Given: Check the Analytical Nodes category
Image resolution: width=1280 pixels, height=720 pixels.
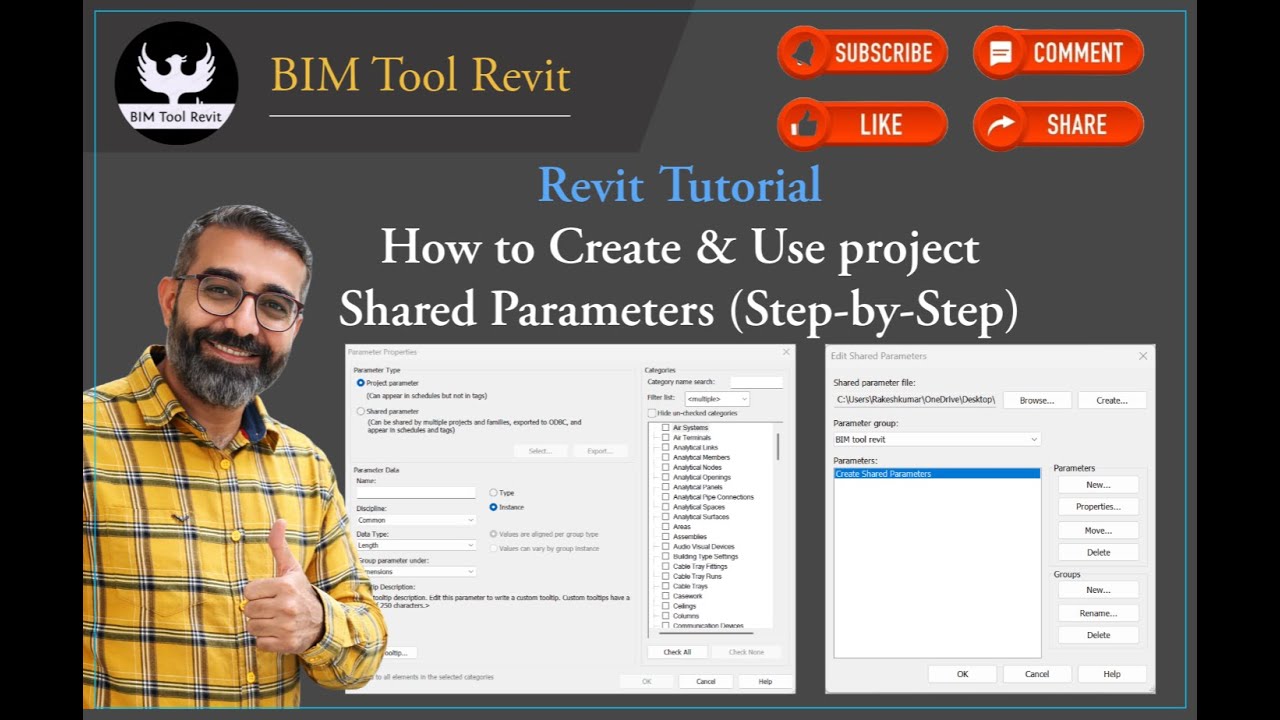Looking at the screenshot, I should tap(666, 468).
